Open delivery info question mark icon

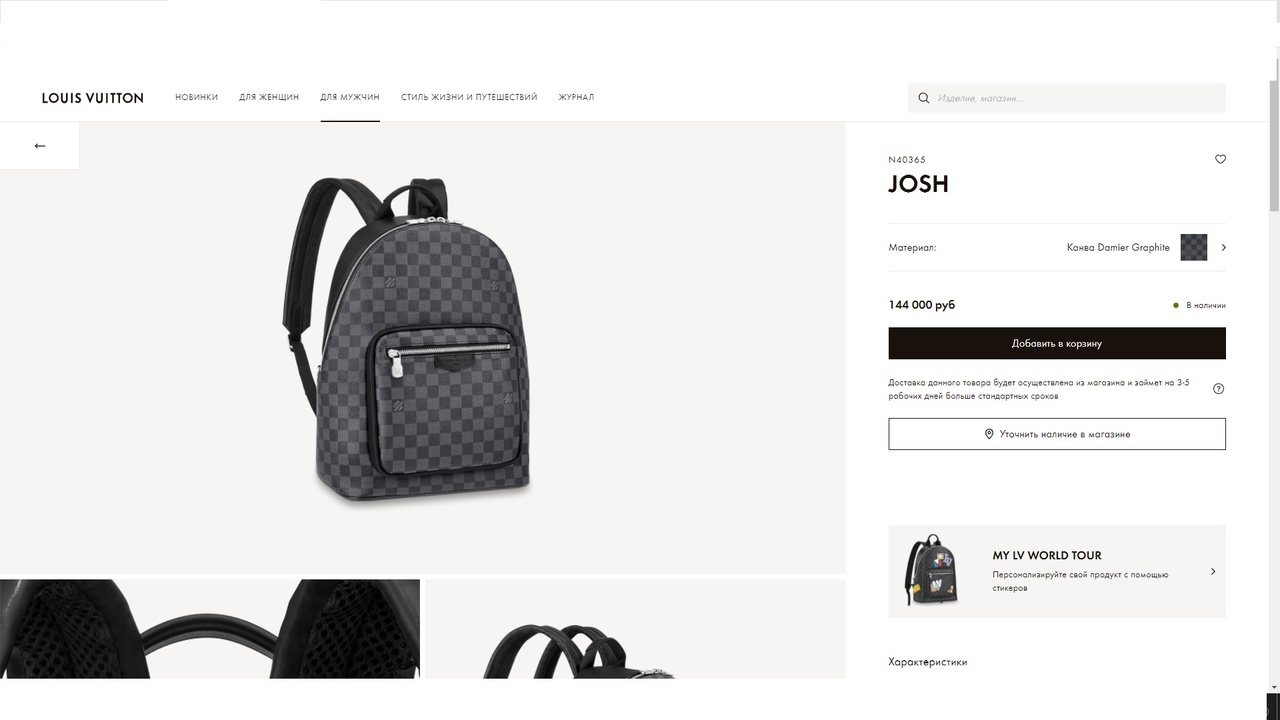click(1218, 389)
